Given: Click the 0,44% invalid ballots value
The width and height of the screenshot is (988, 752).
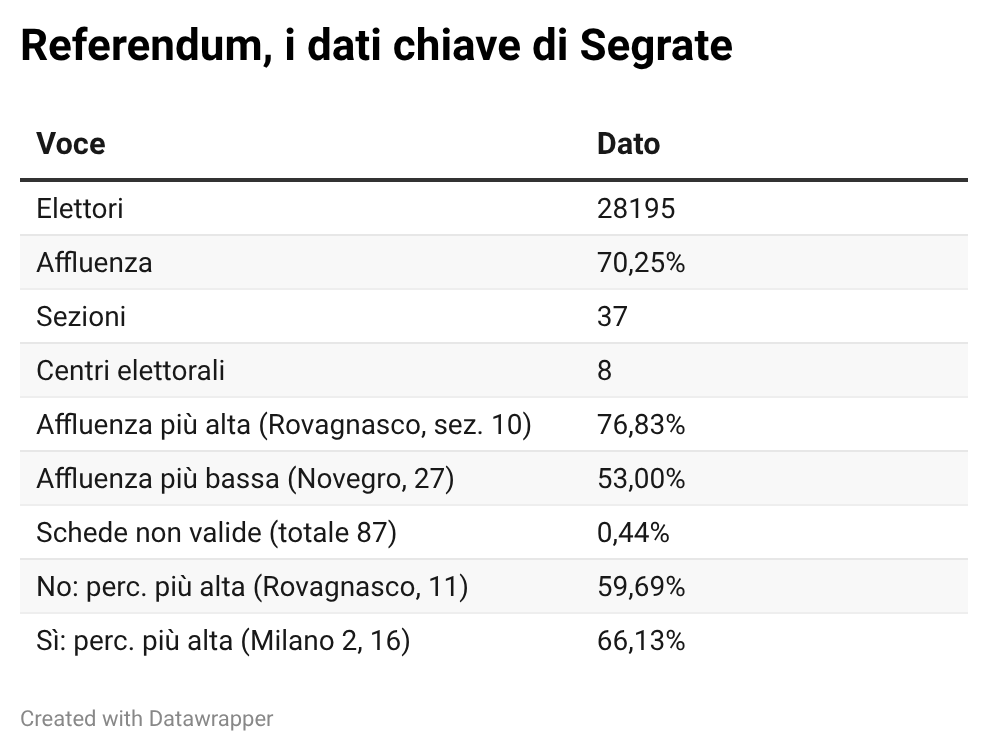Looking at the screenshot, I should [x=632, y=532].
